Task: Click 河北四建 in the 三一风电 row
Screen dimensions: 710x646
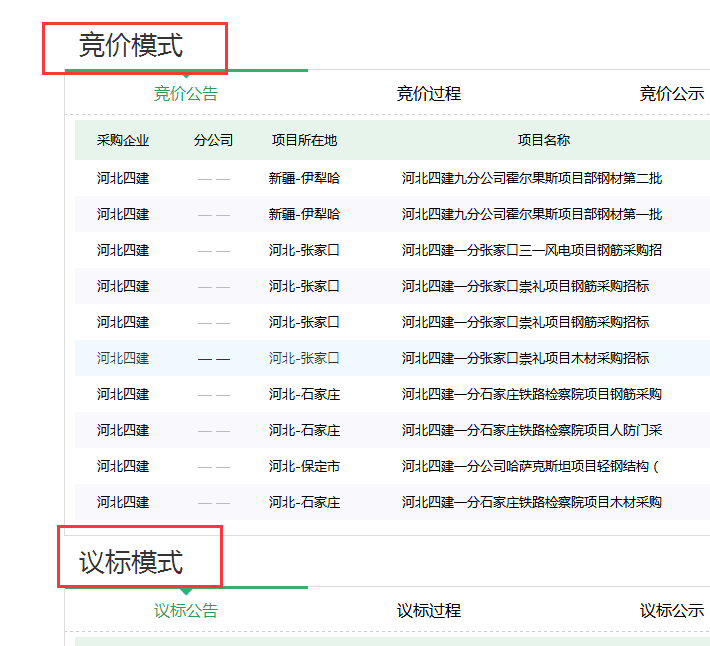Action: point(123,250)
